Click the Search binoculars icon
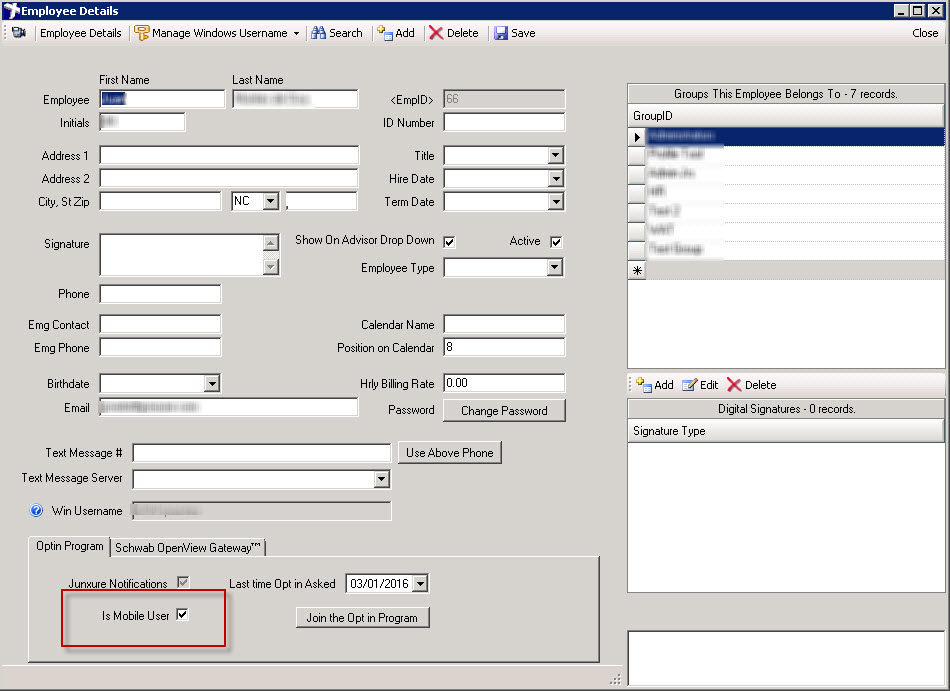Image resolution: width=950 pixels, height=691 pixels. [318, 33]
